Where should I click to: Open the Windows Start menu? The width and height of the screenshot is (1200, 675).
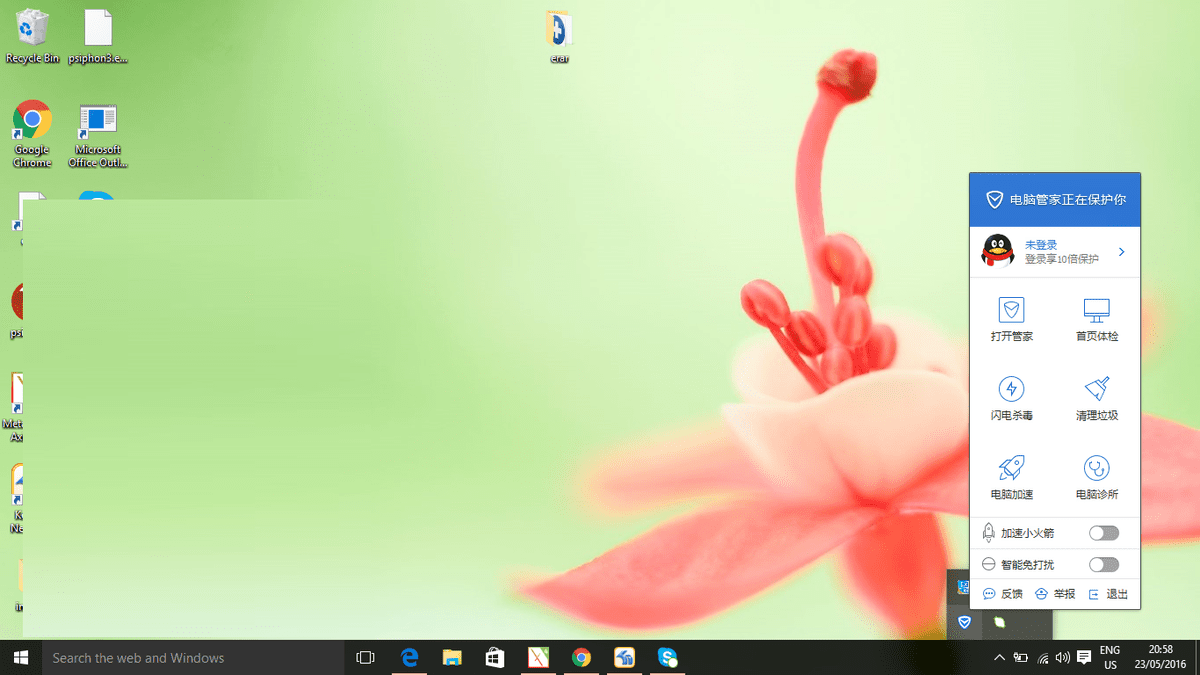pos(20,657)
